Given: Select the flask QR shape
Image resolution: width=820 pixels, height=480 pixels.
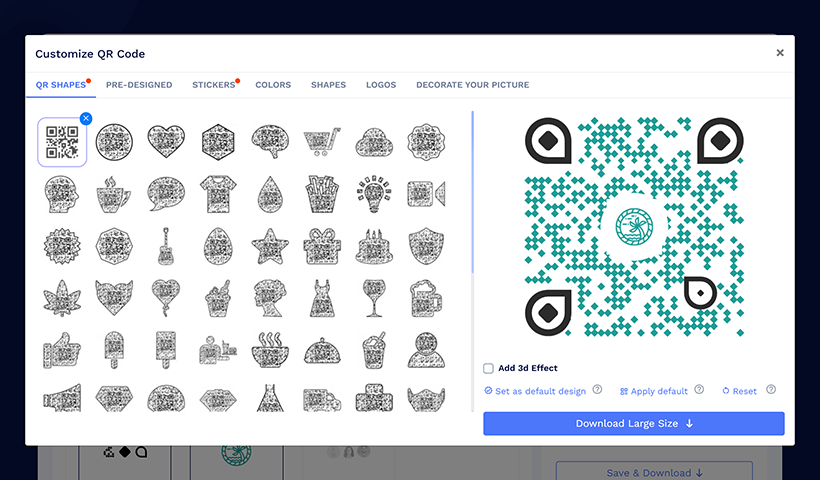Looking at the screenshot, I should [x=270, y=398].
